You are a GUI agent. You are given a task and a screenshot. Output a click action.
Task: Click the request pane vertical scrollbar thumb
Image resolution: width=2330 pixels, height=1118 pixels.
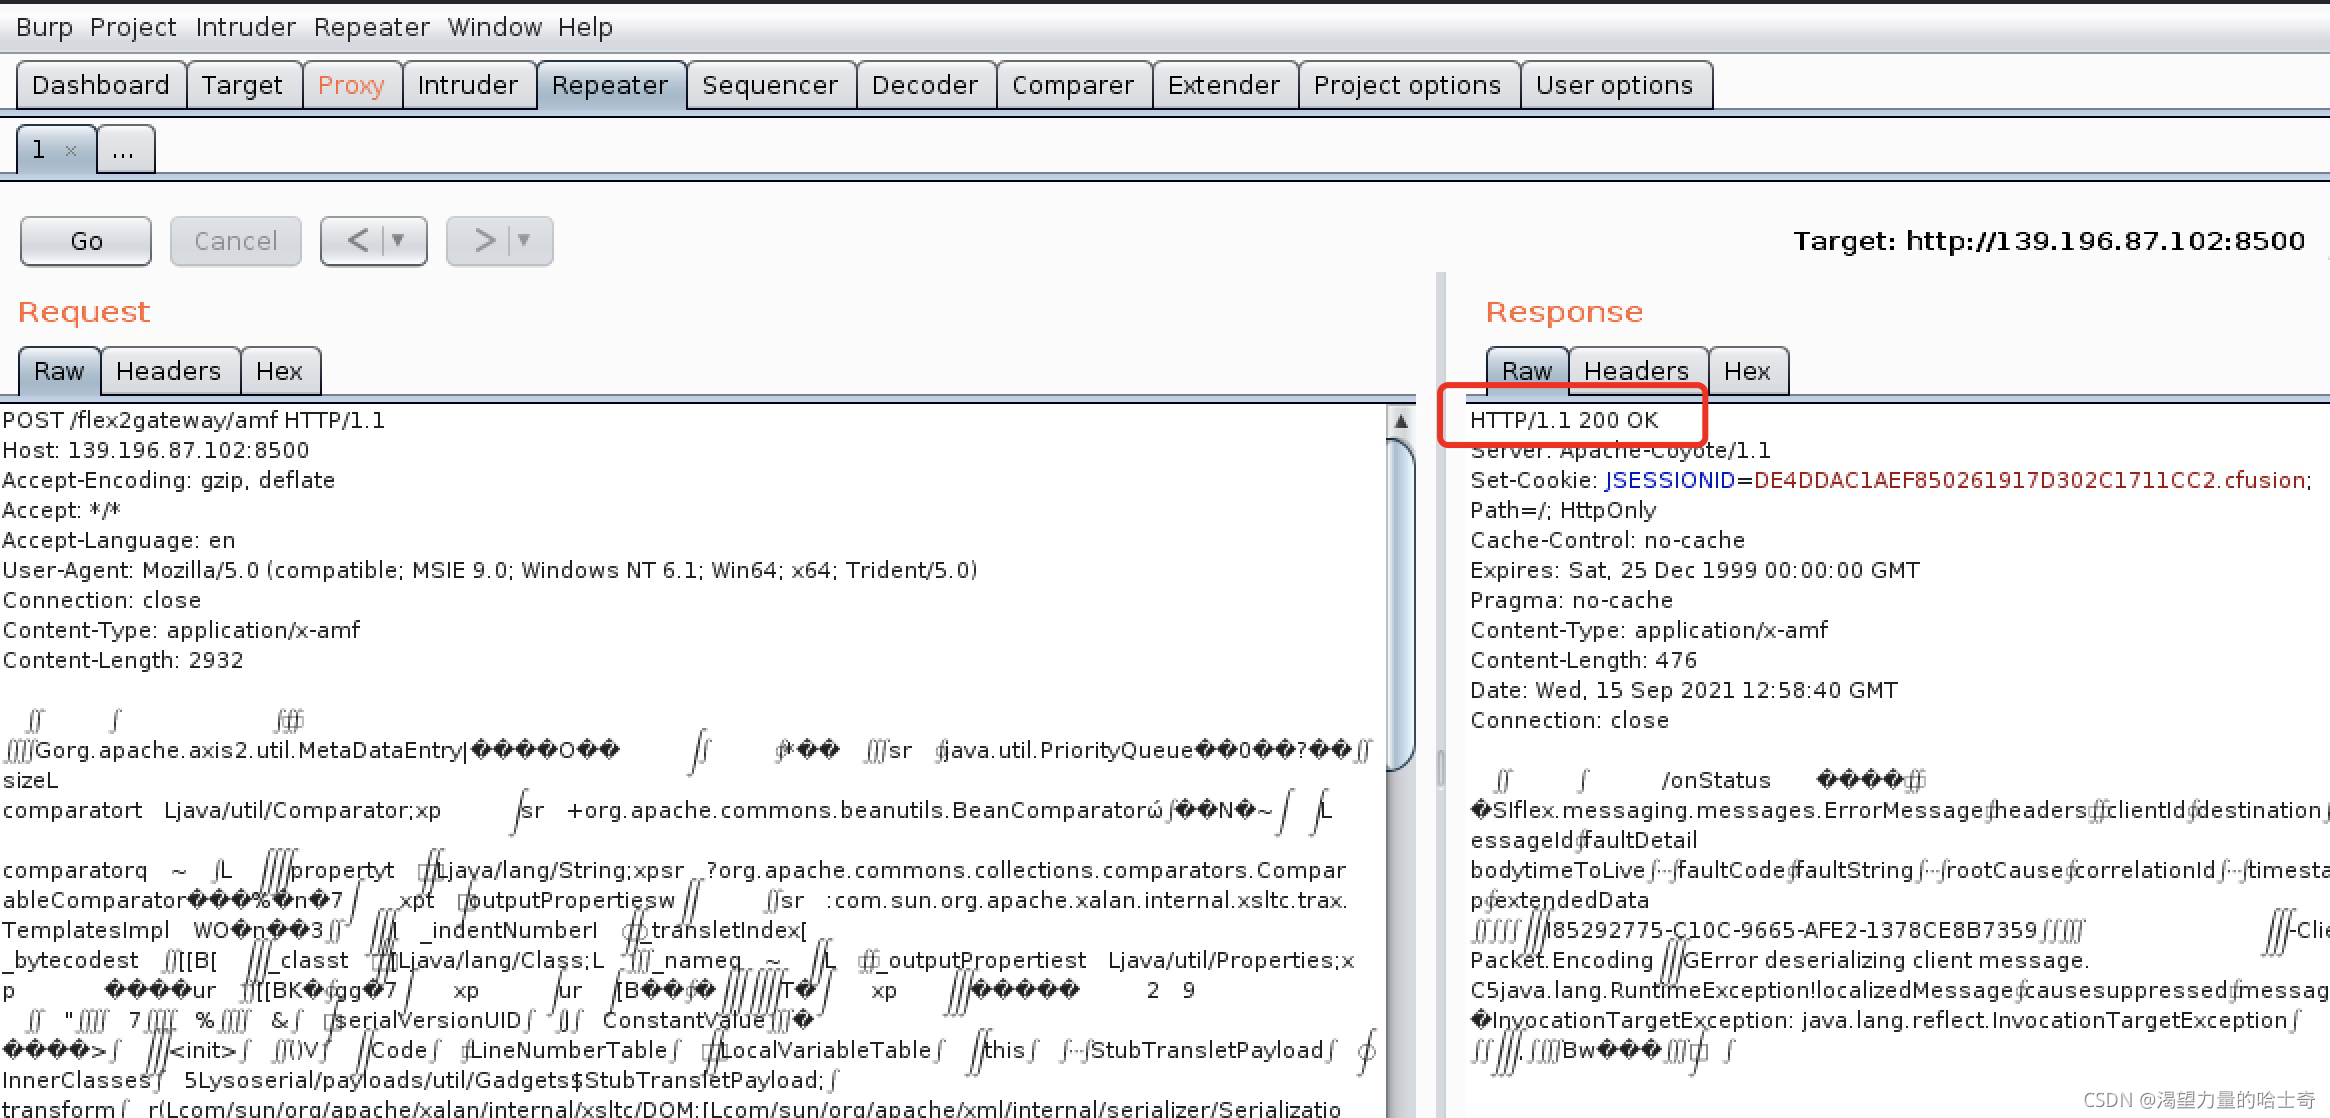(1401, 604)
